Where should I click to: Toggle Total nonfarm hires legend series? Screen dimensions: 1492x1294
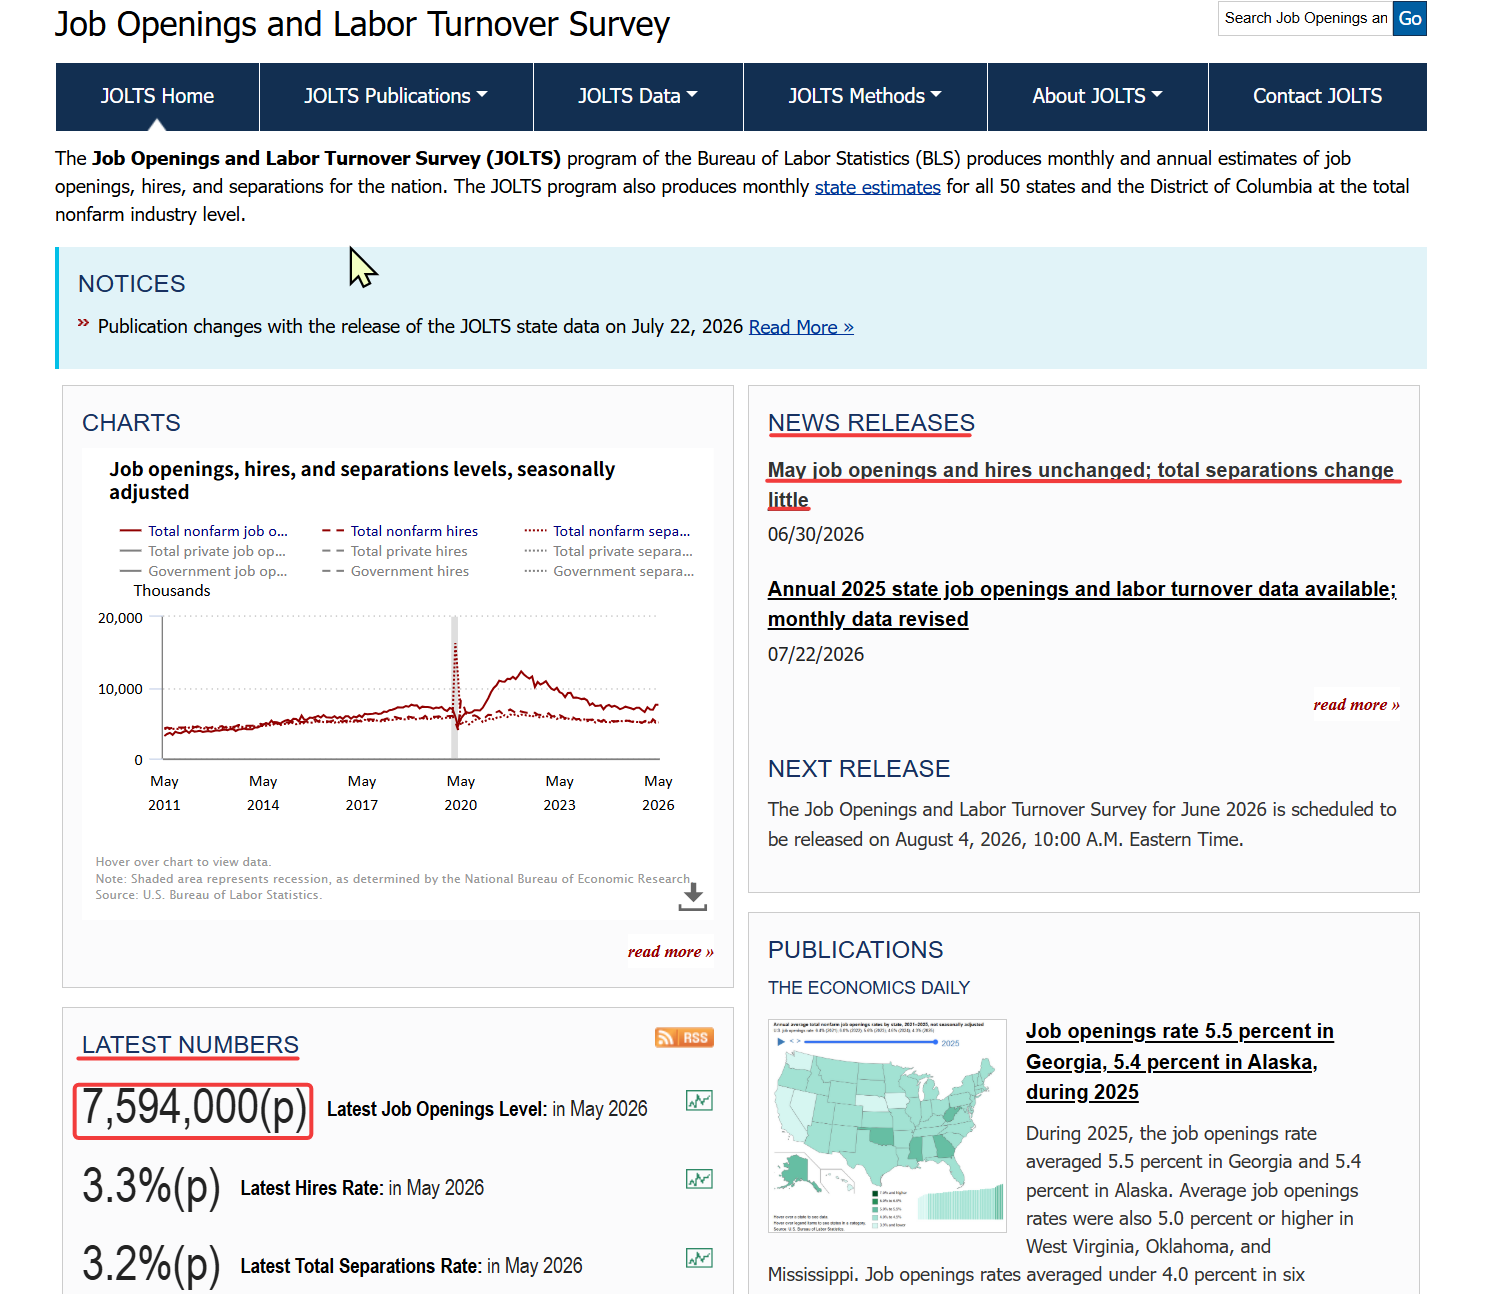400,531
